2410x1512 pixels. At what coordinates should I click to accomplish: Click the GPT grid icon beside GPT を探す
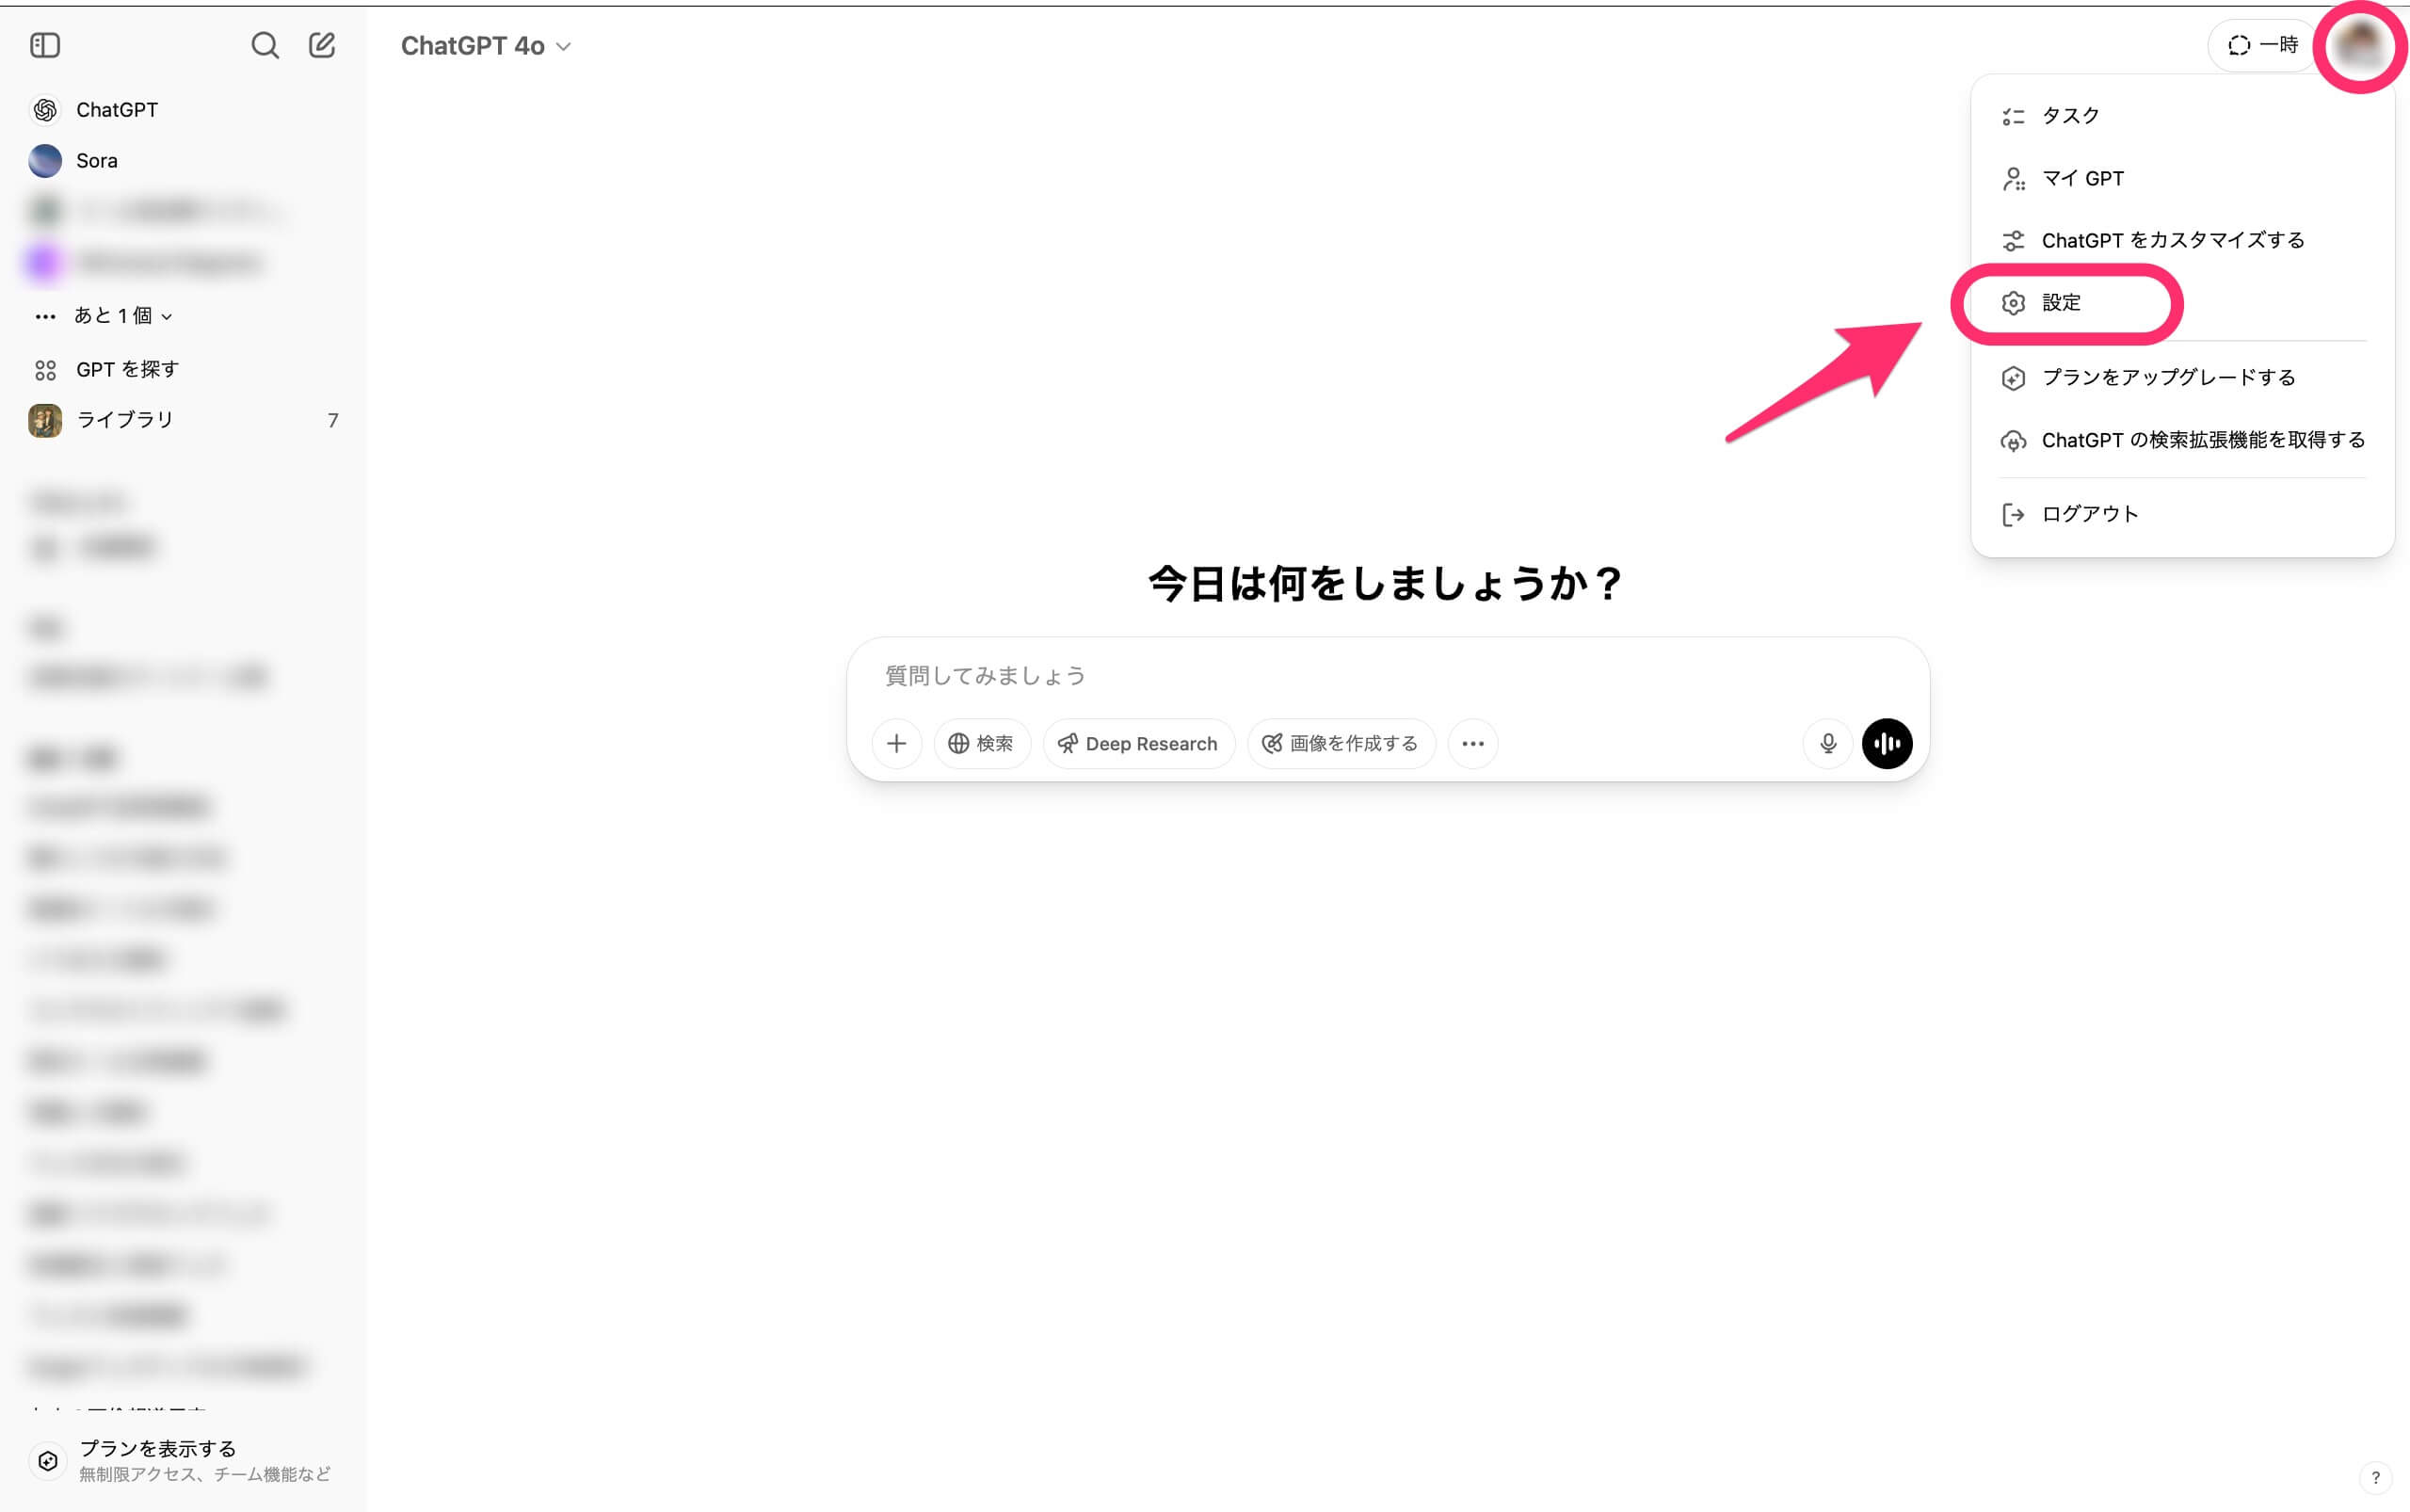45,371
